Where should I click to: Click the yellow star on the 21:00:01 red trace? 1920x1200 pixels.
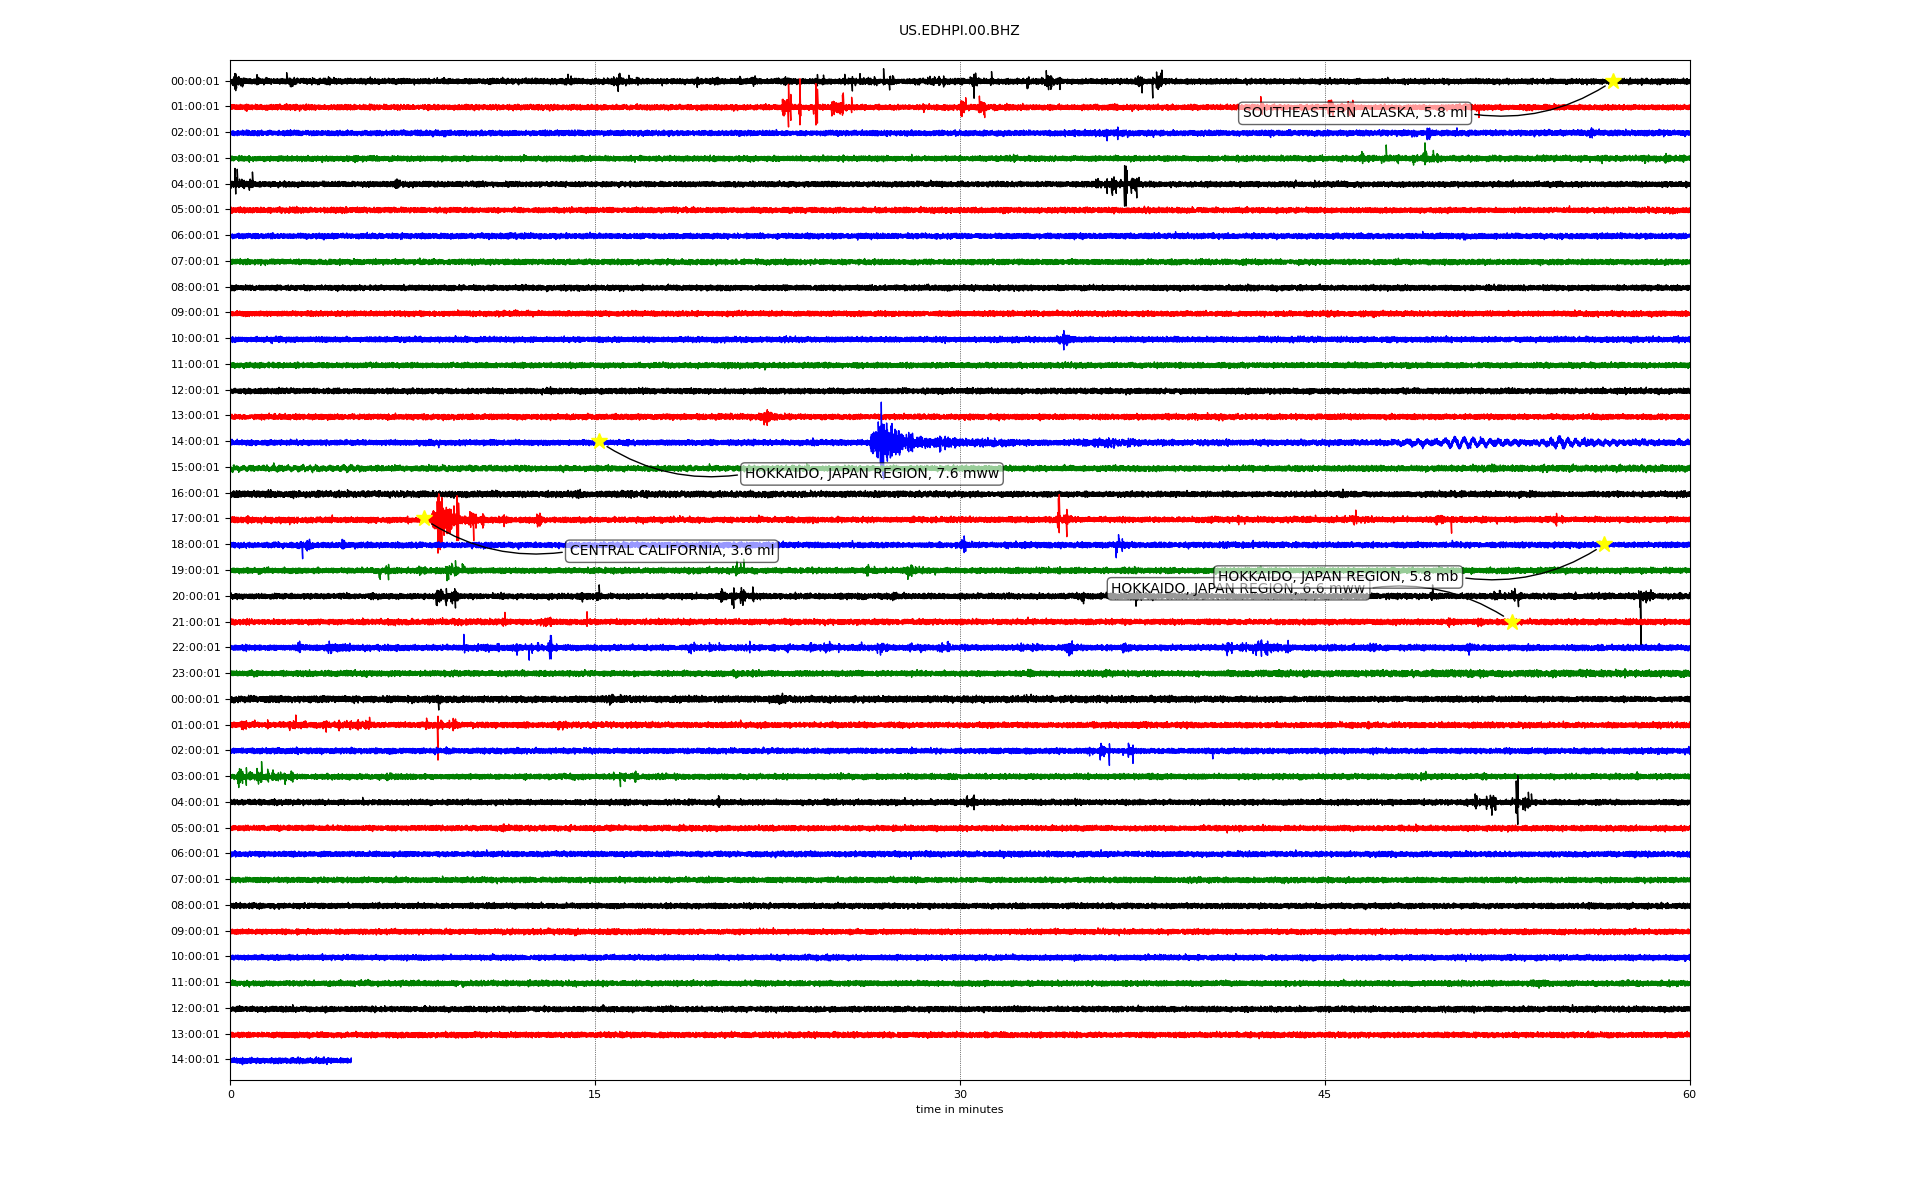1511,622
